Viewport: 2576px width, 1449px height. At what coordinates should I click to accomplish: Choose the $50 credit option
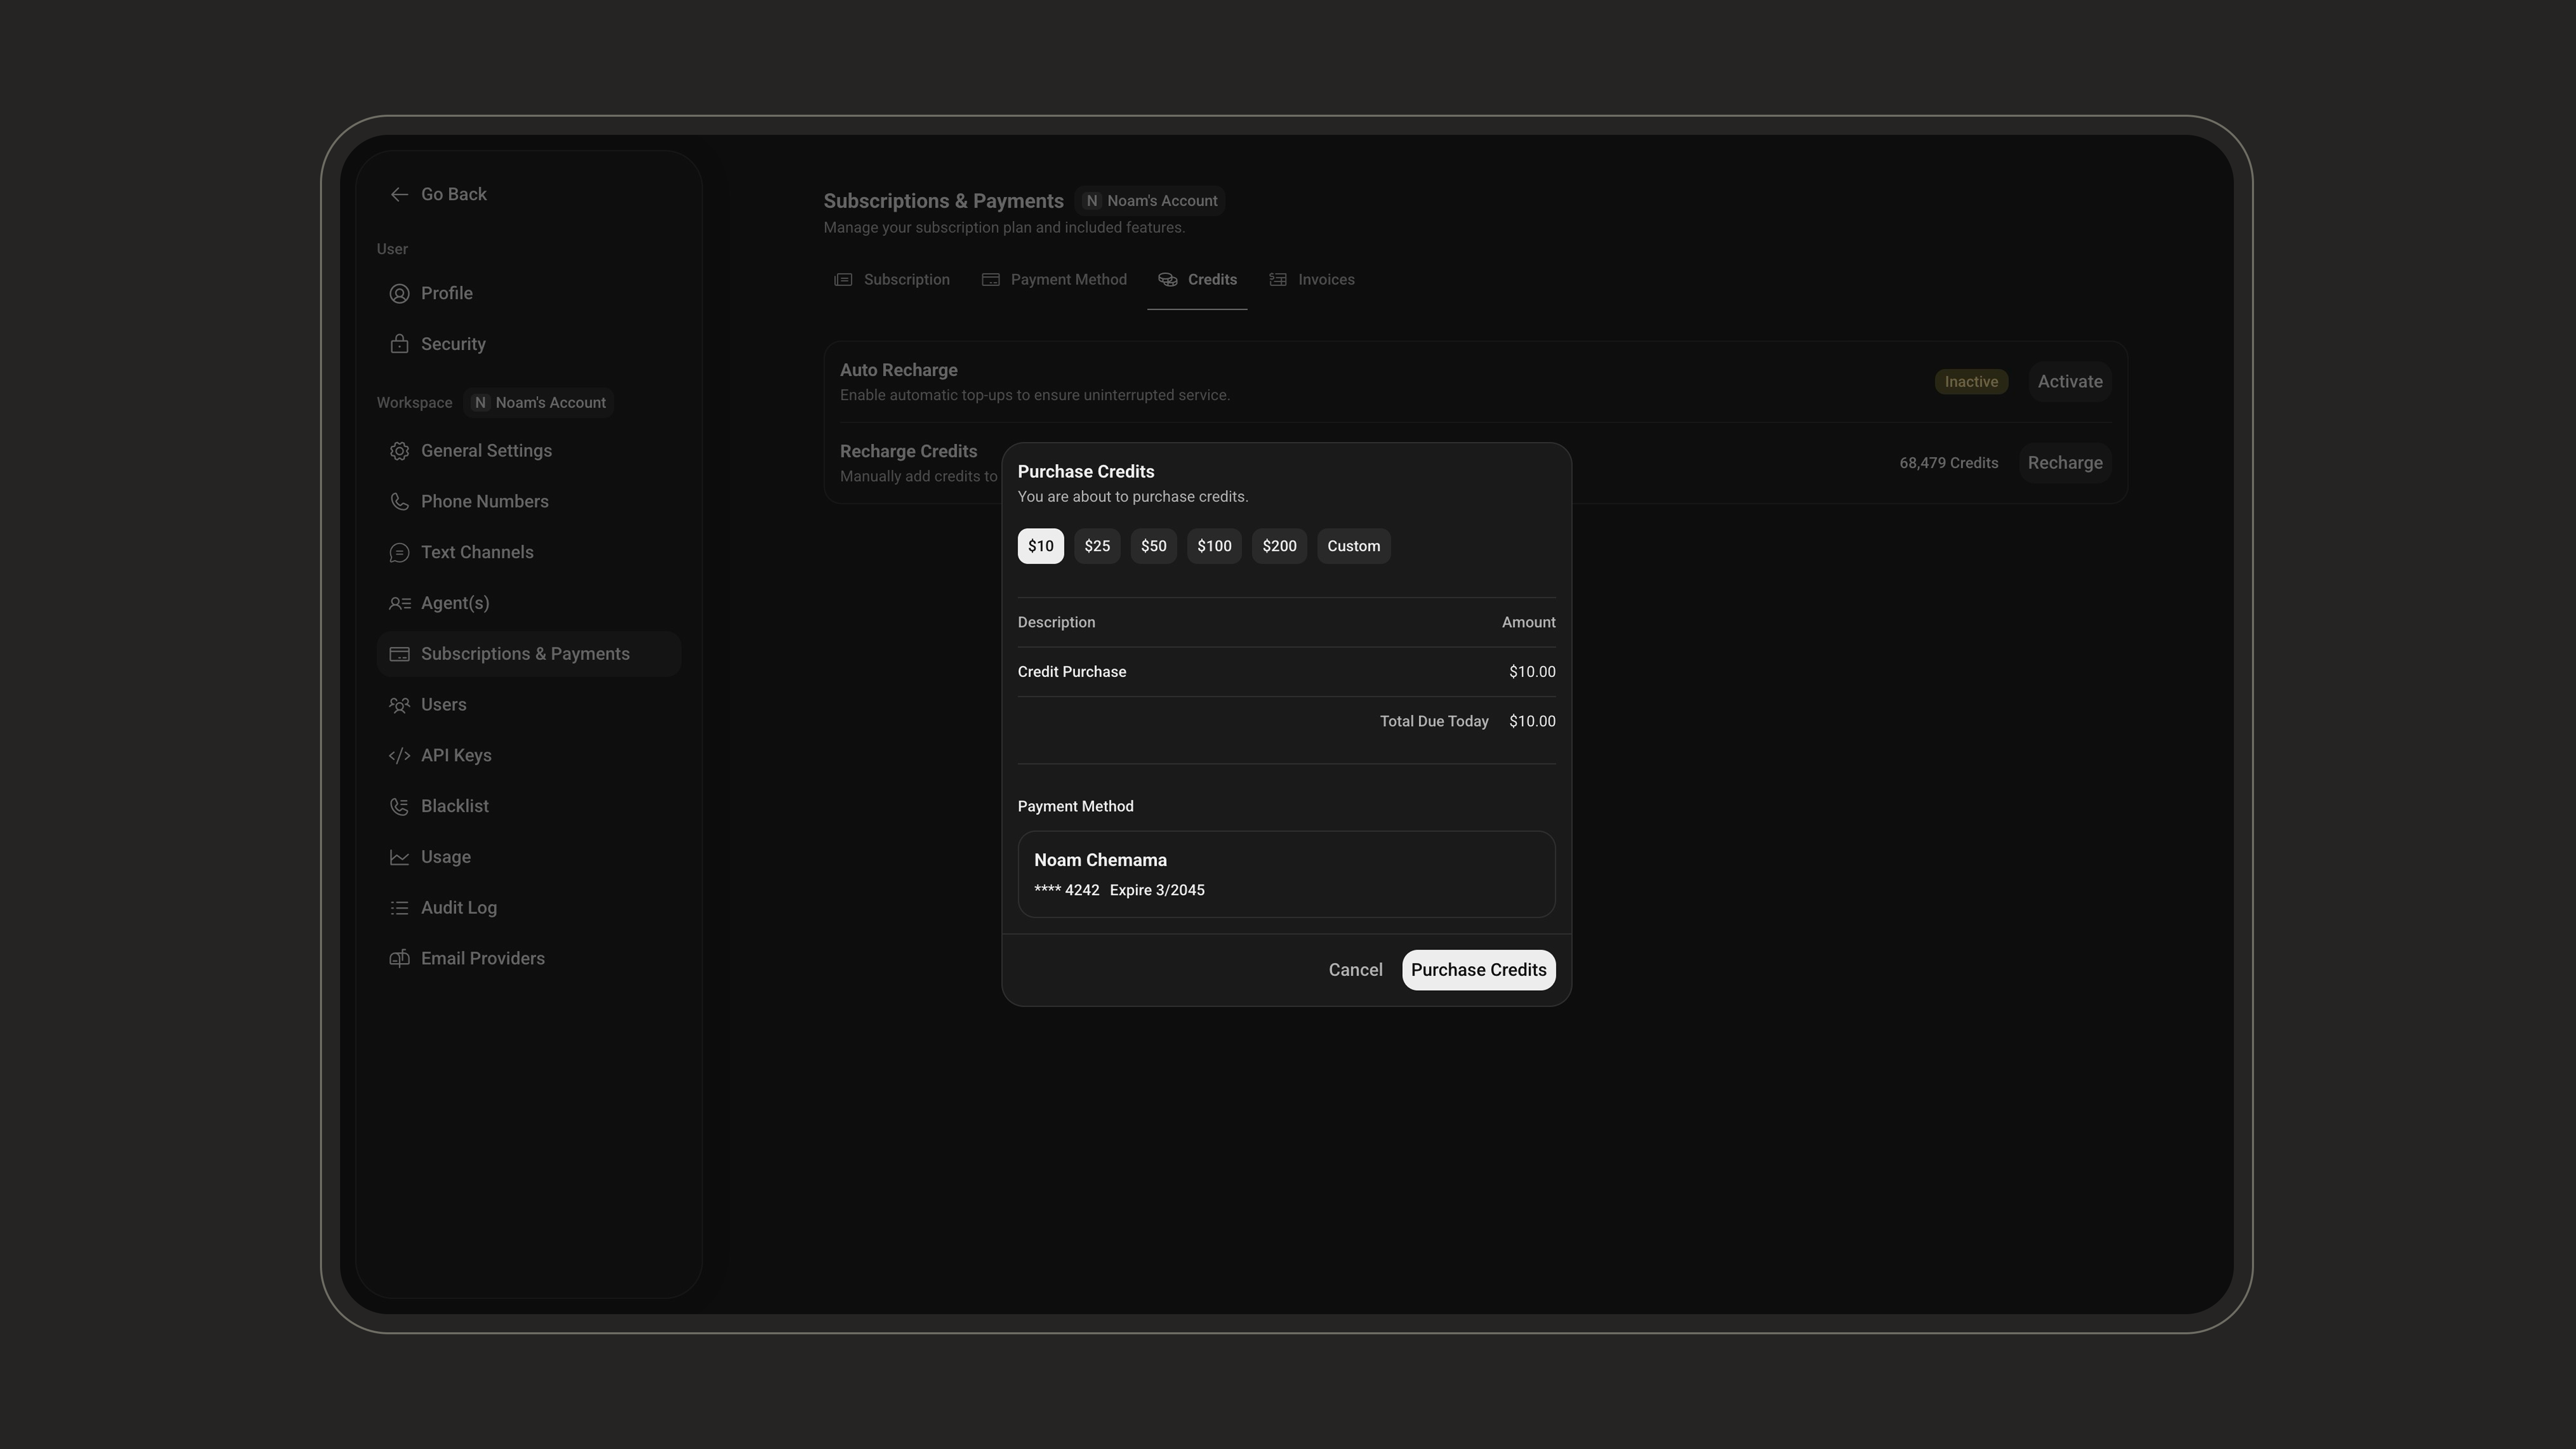click(x=1153, y=546)
